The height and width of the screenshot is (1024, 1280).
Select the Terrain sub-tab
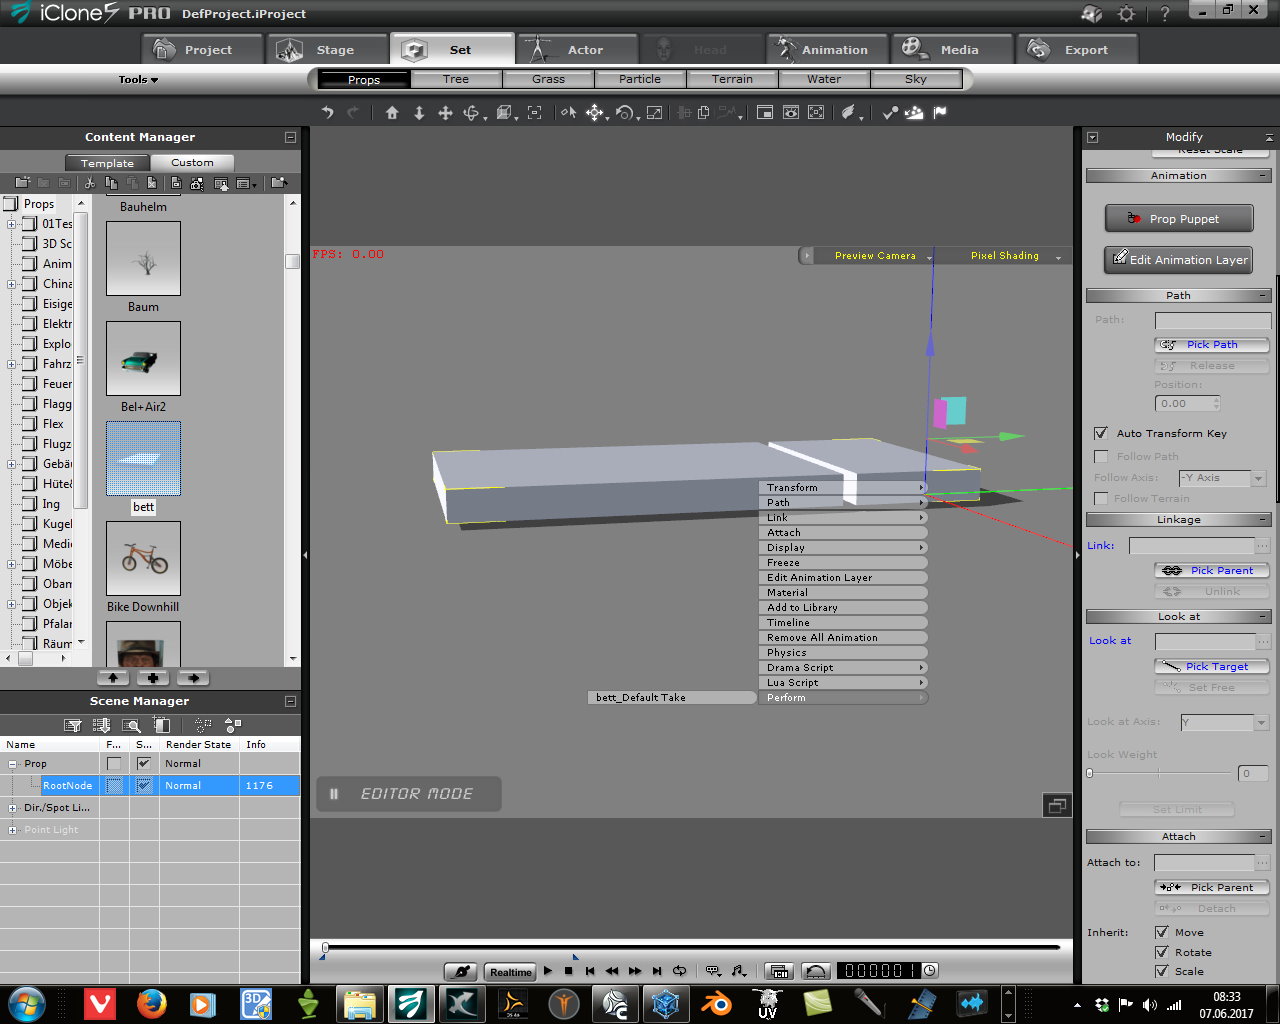732,79
